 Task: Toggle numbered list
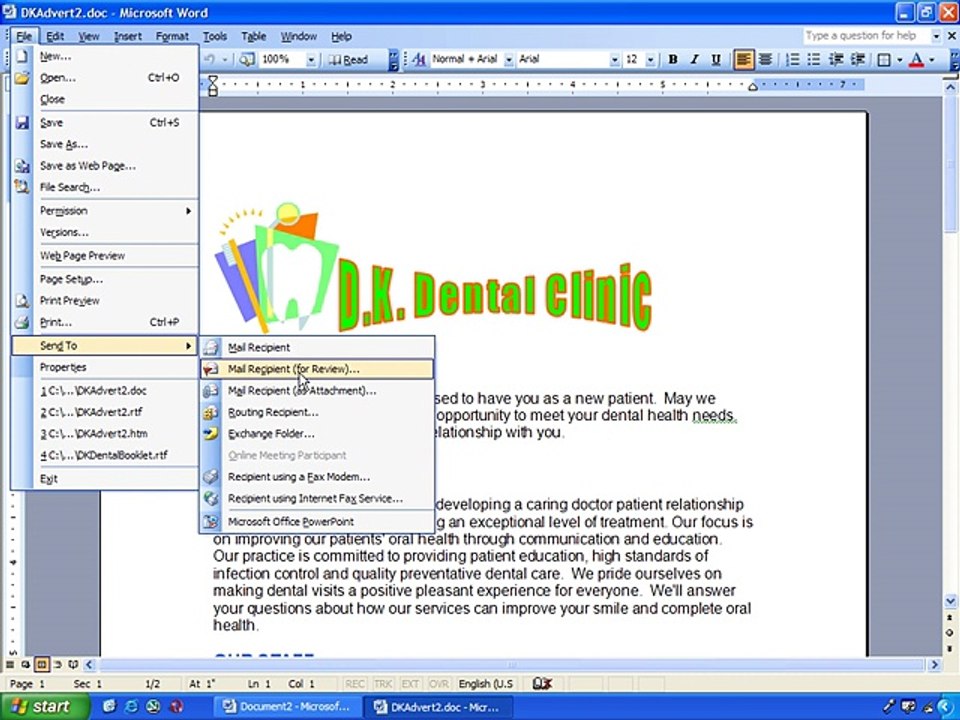(792, 59)
